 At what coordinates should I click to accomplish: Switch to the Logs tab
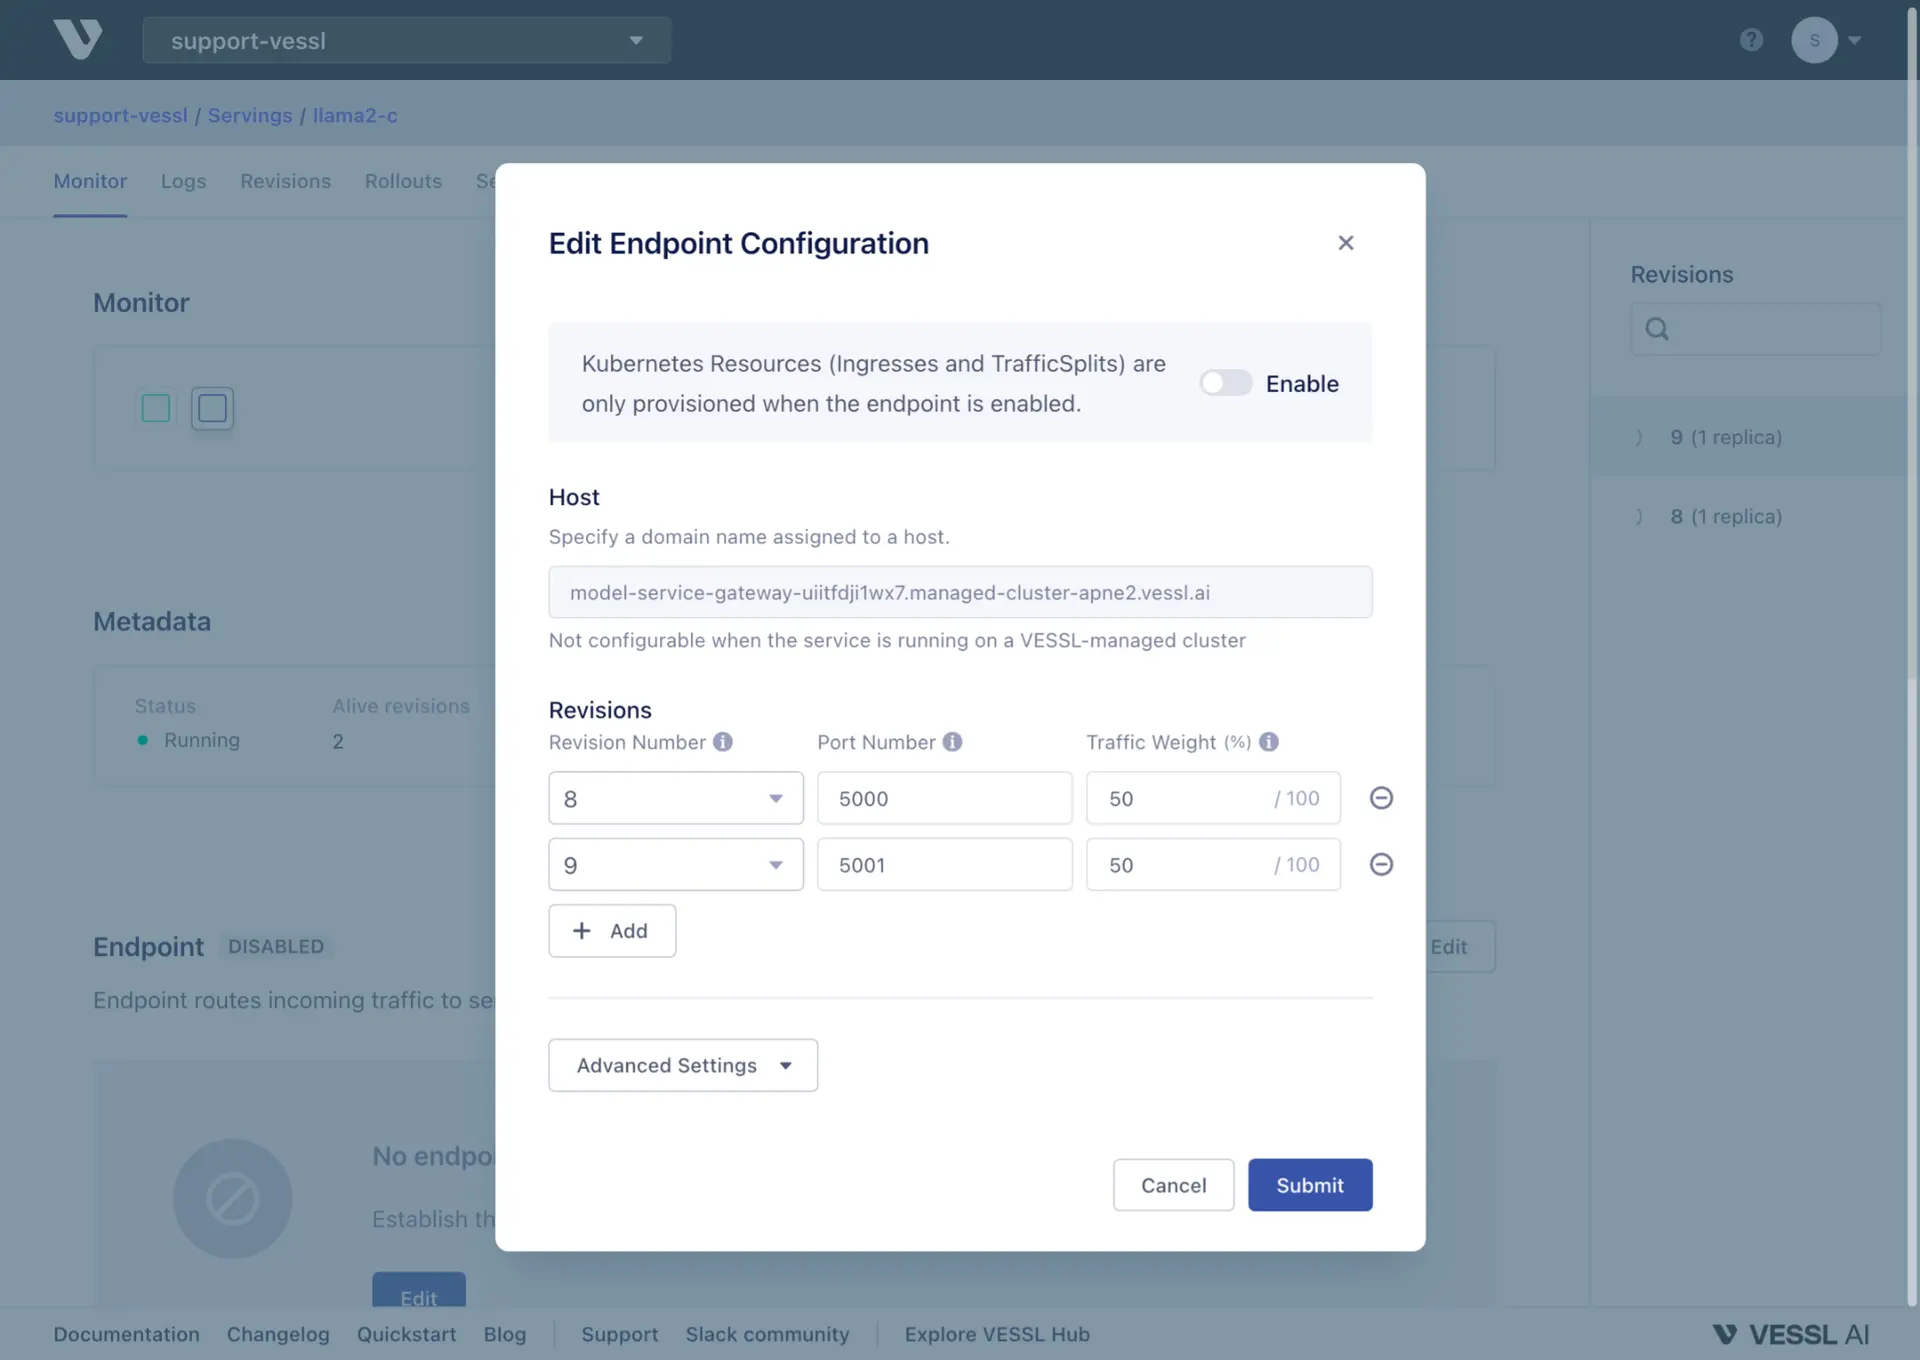coord(183,181)
